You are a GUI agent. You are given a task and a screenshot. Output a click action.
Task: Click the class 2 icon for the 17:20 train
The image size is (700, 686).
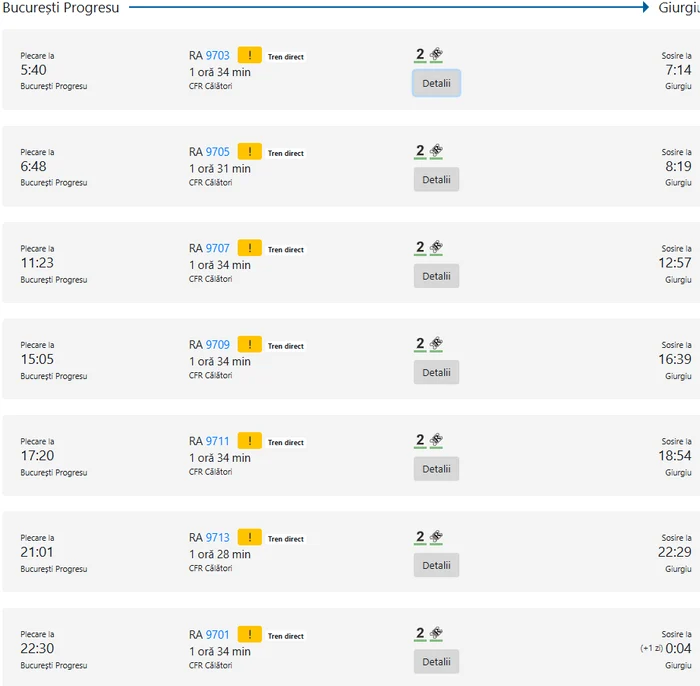point(420,441)
